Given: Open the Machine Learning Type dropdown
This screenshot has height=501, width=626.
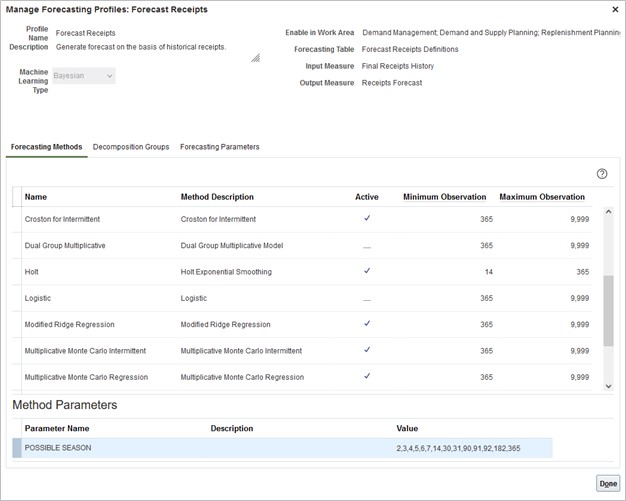Looking at the screenshot, I should pyautogui.click(x=84, y=76).
